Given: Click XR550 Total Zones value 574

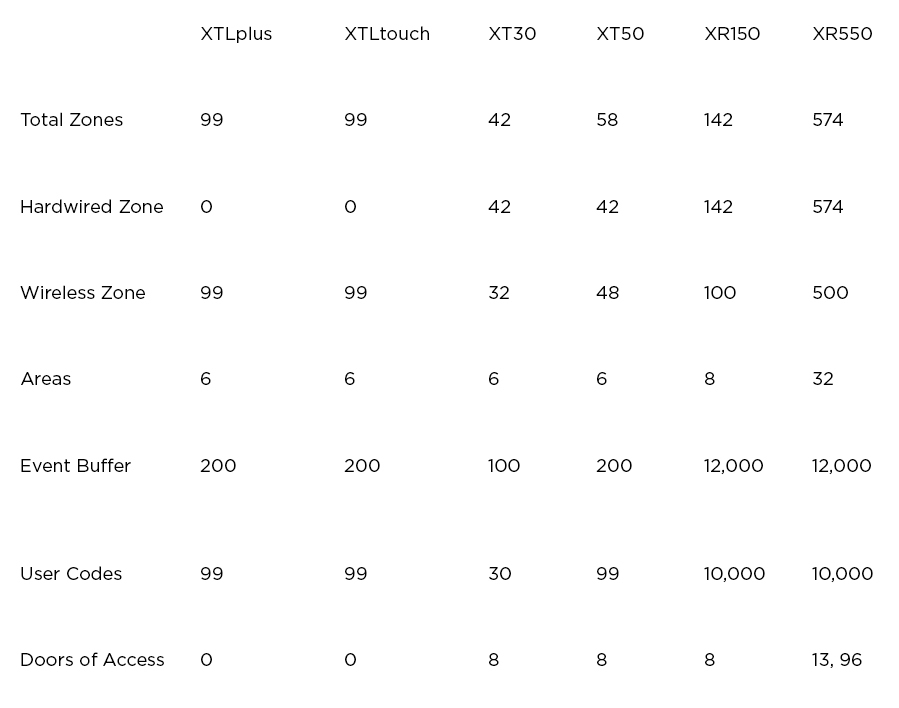Looking at the screenshot, I should 828,120.
